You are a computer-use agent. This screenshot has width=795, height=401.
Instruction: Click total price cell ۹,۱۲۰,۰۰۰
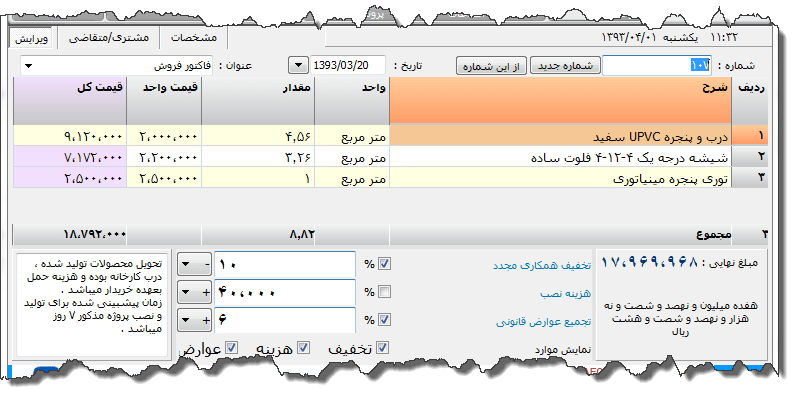[69, 136]
